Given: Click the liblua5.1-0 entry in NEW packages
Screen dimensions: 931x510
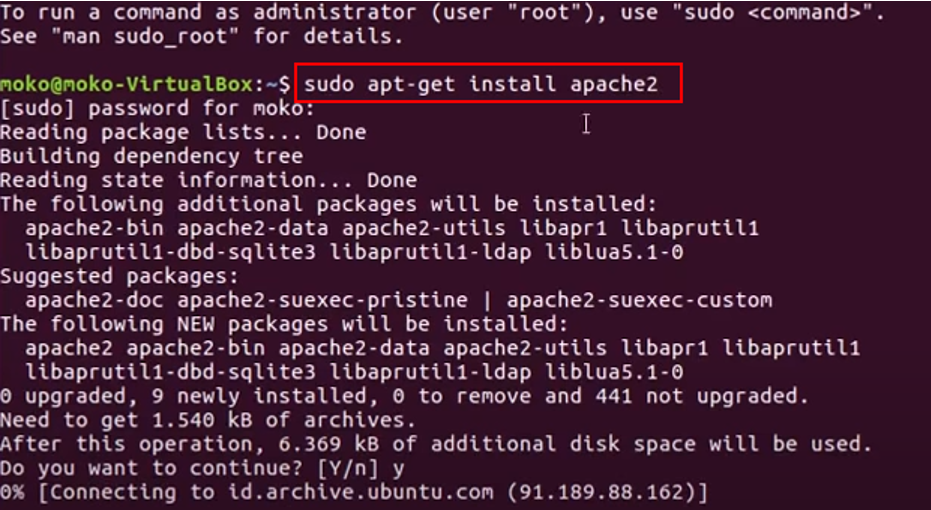Looking at the screenshot, I should tap(615, 372).
